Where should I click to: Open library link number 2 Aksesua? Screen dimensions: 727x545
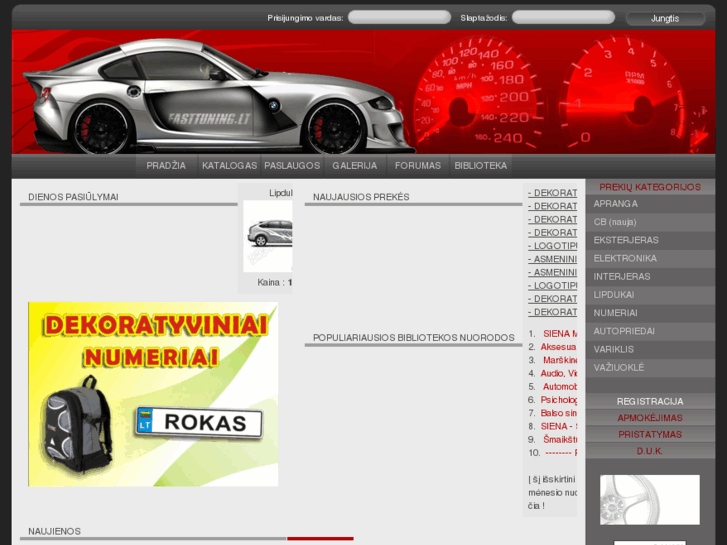point(559,347)
